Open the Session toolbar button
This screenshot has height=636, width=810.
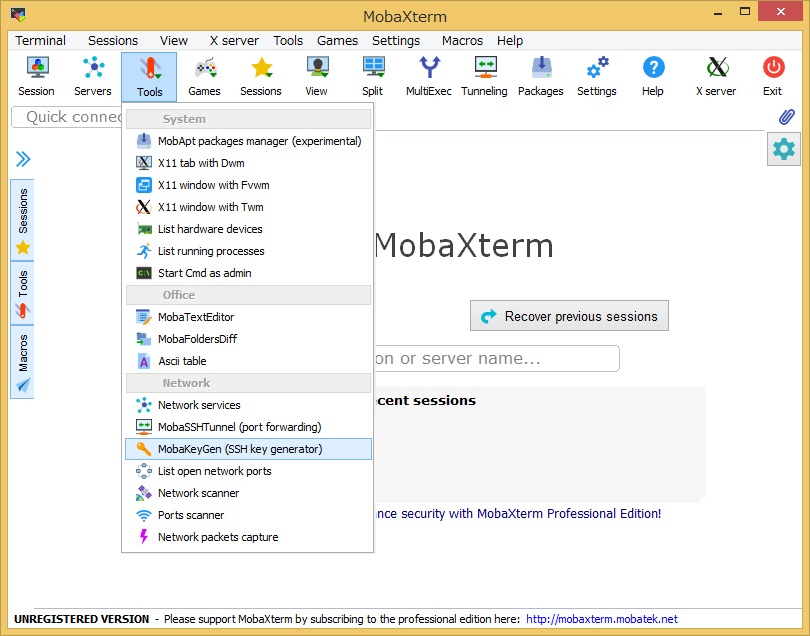[x=37, y=76]
